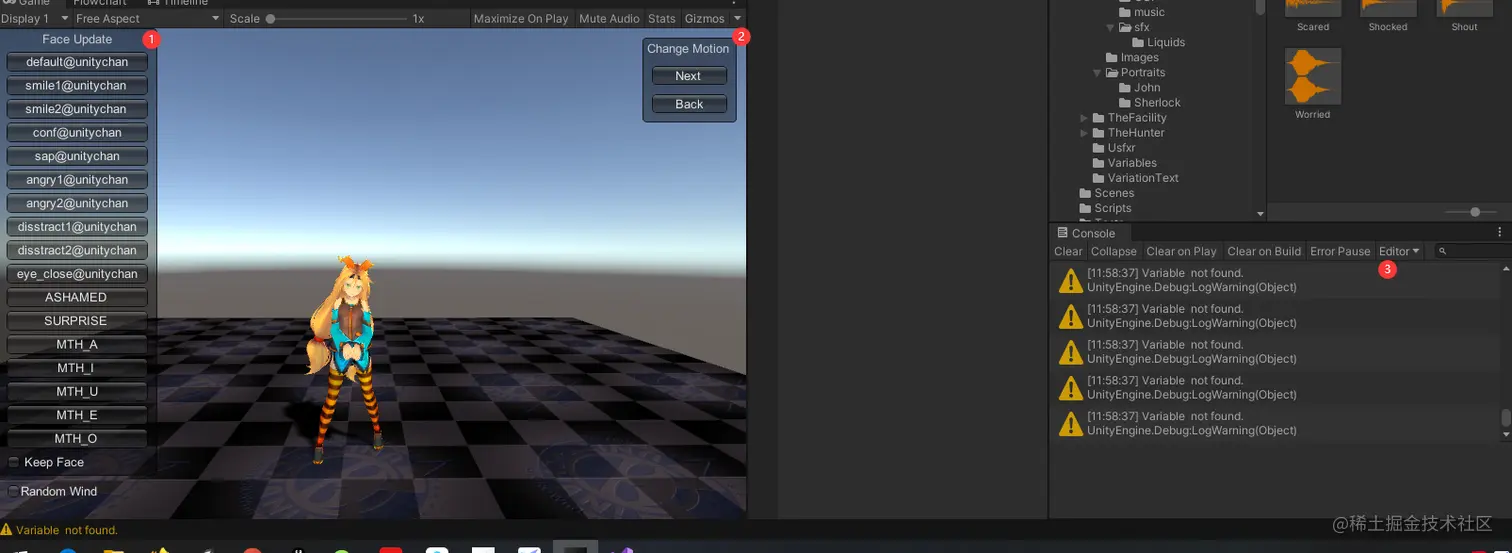The width and height of the screenshot is (1512, 553).
Task: Click the MTH_A mouth button
Action: (x=77, y=344)
